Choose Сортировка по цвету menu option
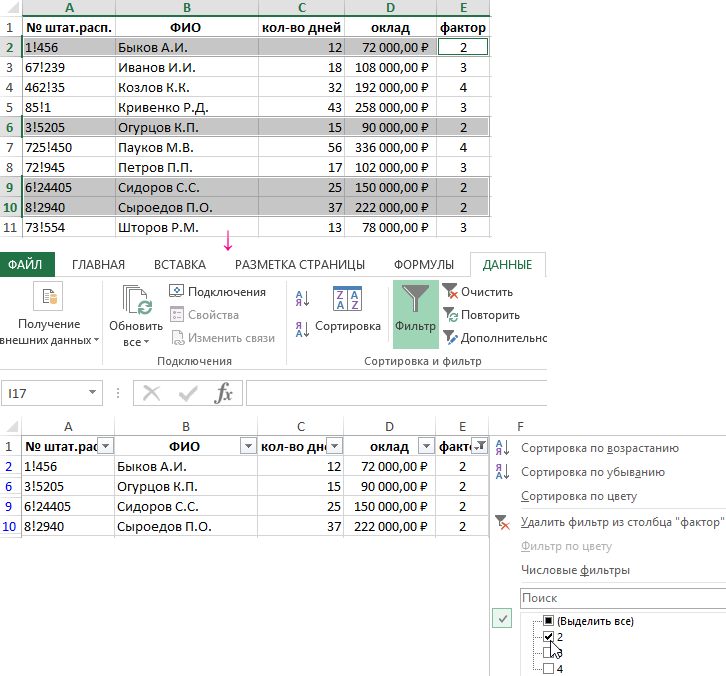726x676 pixels. click(578, 496)
